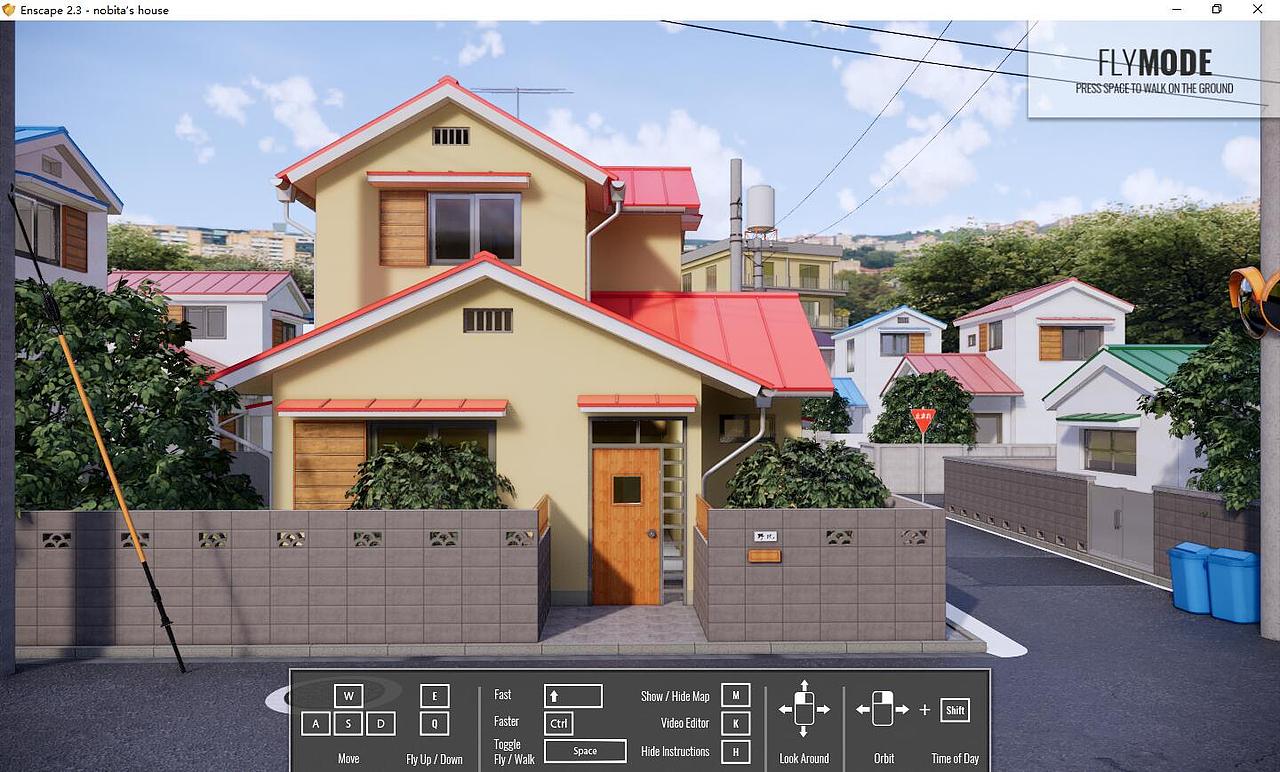
Task: Click the H key icon to hide instructions
Action: click(x=735, y=751)
